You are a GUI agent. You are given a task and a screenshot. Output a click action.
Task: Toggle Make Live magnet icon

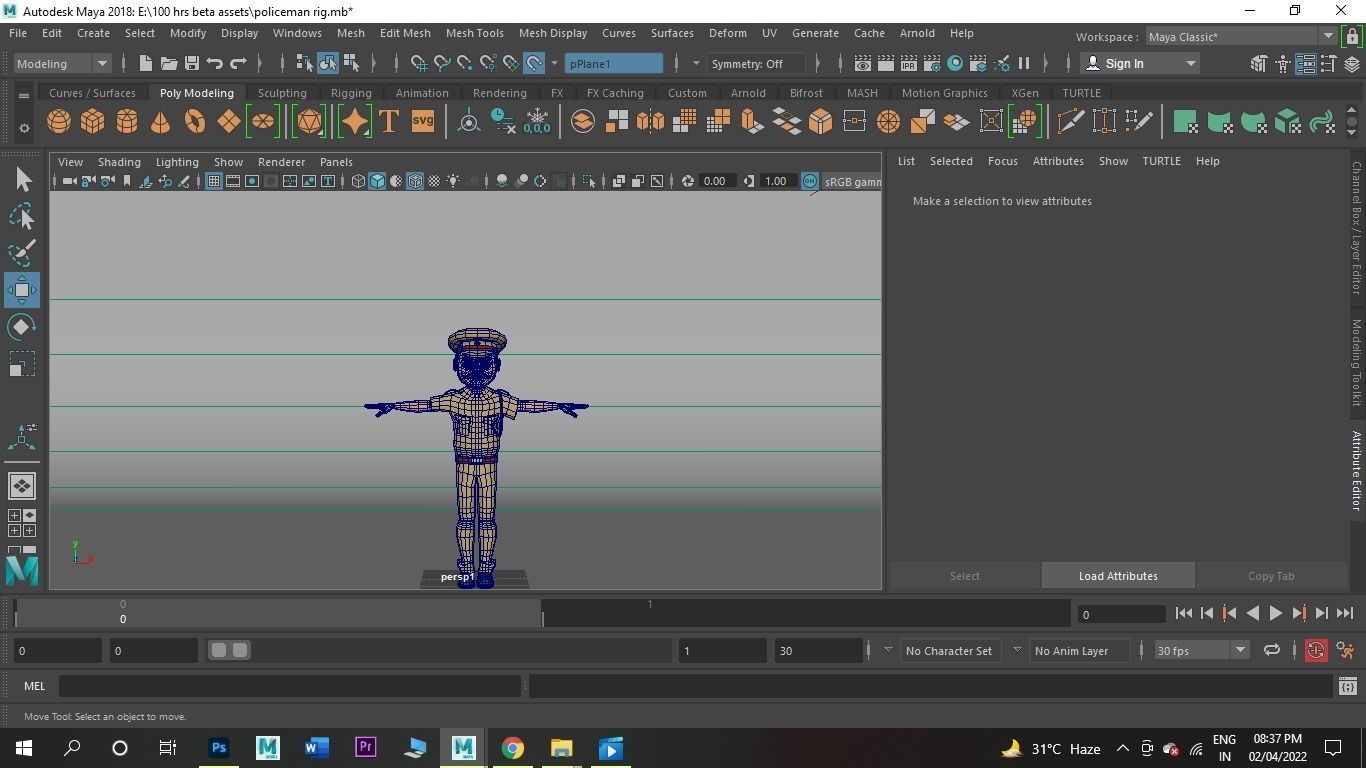click(534, 63)
